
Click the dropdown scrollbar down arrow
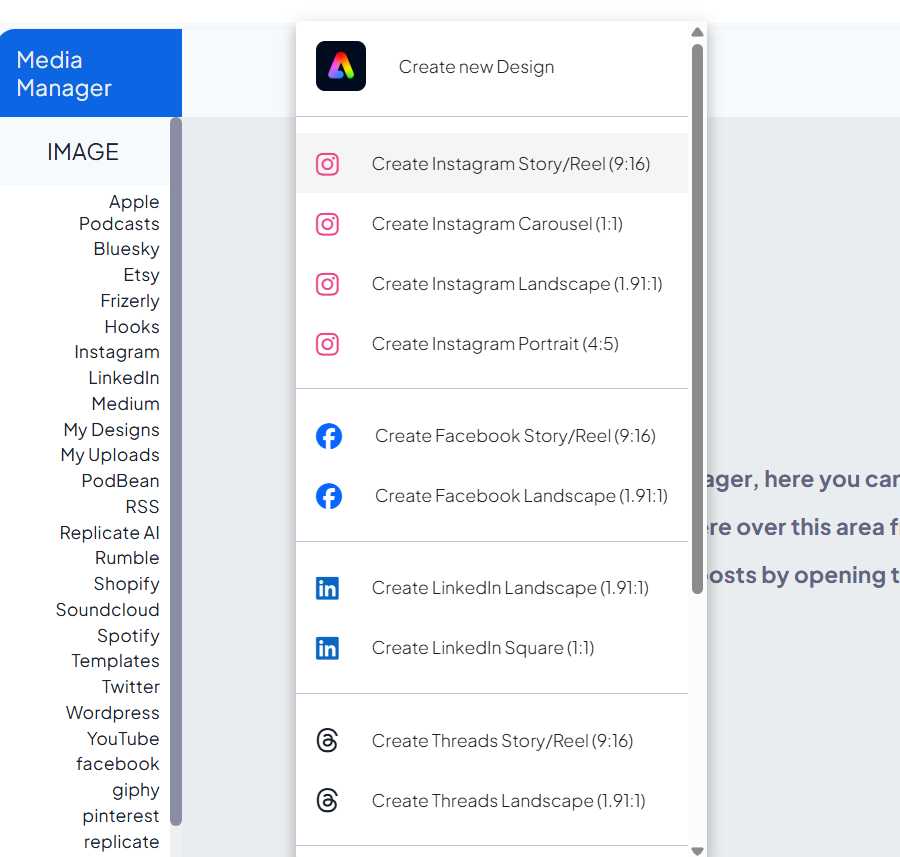click(697, 851)
